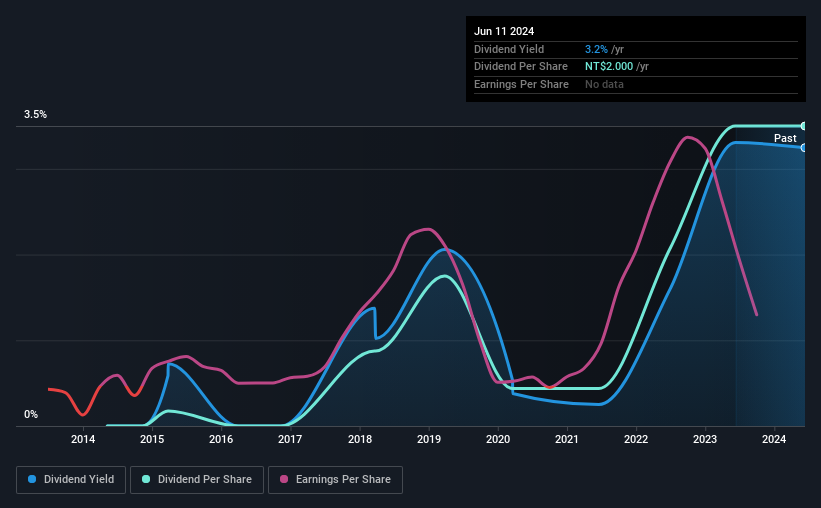Toggle the Earnings Per Share legend button
This screenshot has width=821, height=508.
pos(335,480)
